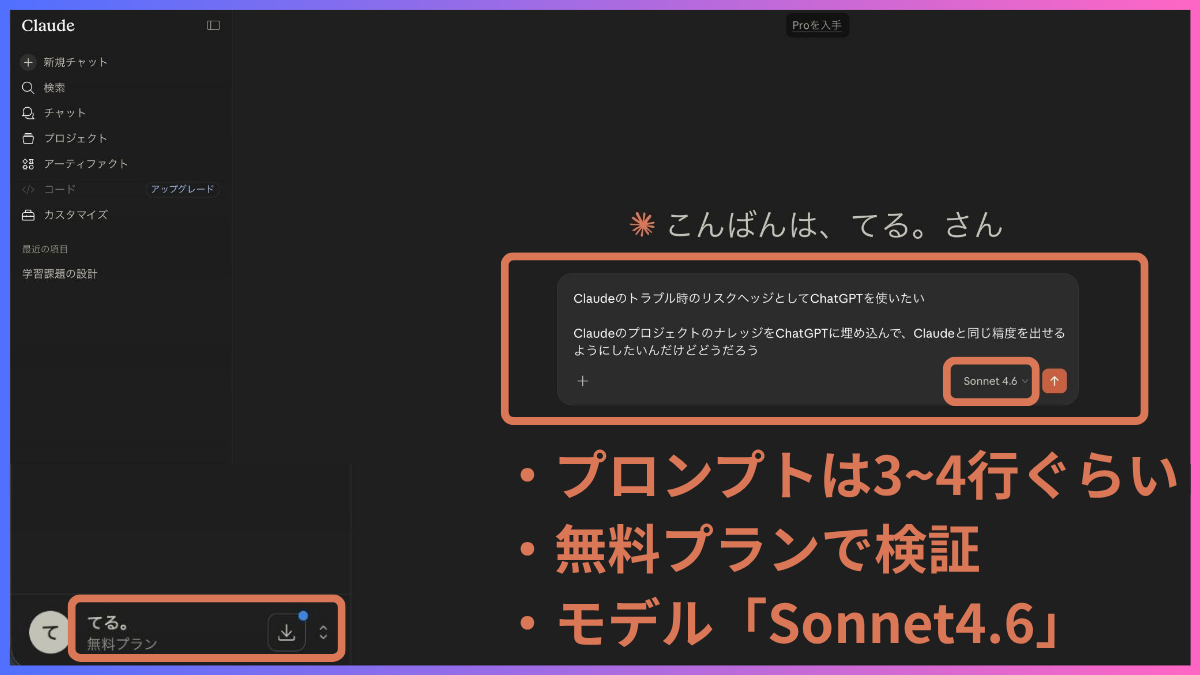This screenshot has width=1200, height=675.
Task: Click the code brackets icon
Action: (28, 189)
